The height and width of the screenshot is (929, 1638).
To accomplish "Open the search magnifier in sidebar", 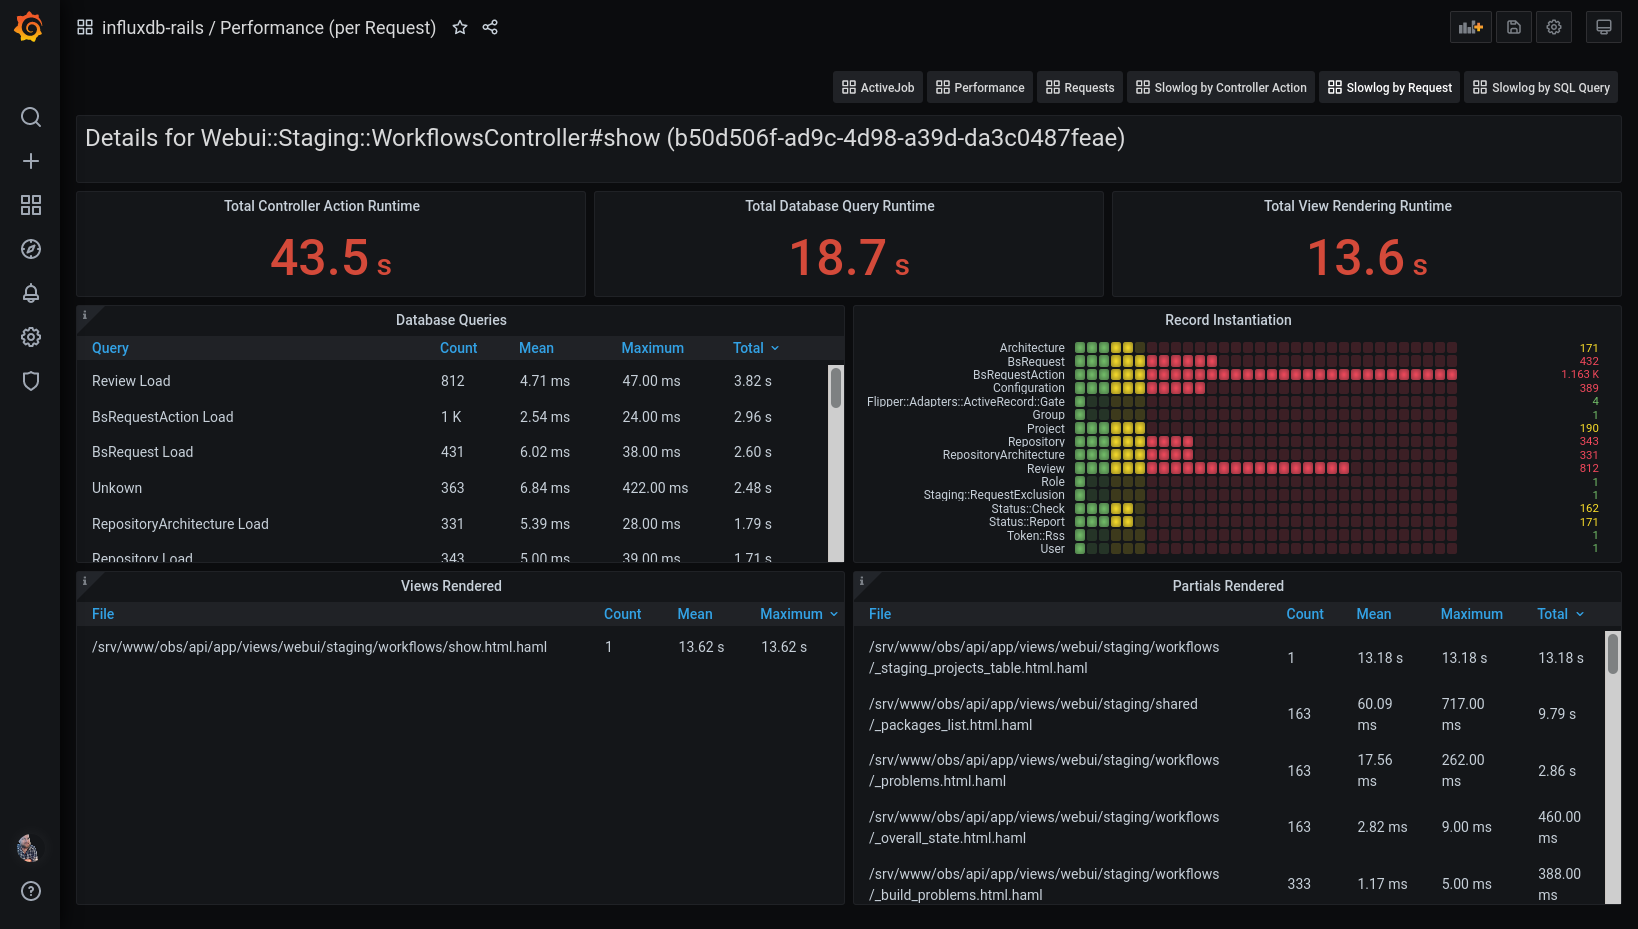I will [31, 117].
